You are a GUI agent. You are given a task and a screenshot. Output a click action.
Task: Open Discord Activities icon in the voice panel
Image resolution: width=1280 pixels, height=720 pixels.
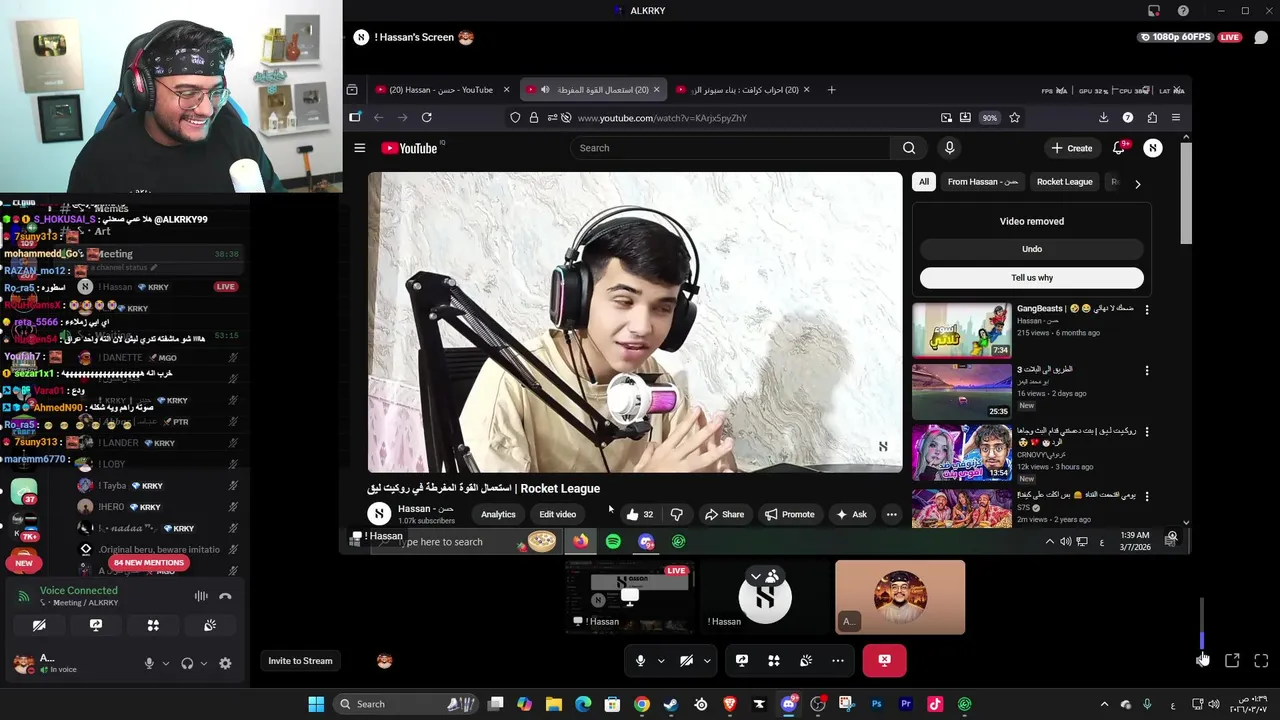tap(153, 625)
